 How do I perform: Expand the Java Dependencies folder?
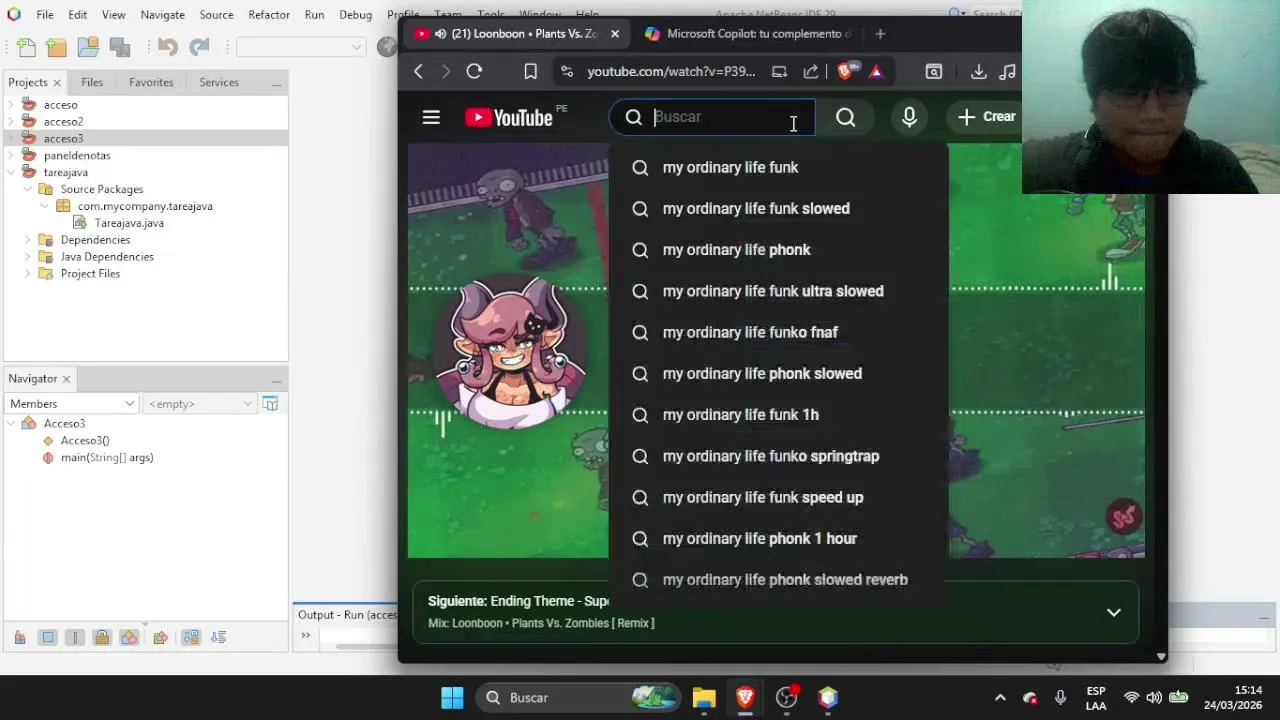pyautogui.click(x=28, y=257)
